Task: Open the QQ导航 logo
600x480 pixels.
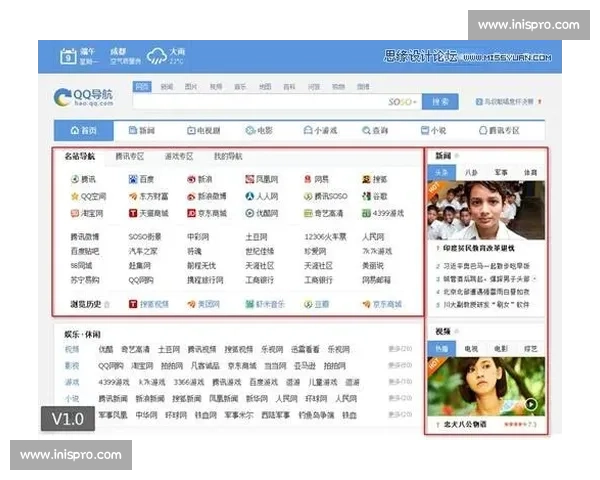Action: [83, 97]
